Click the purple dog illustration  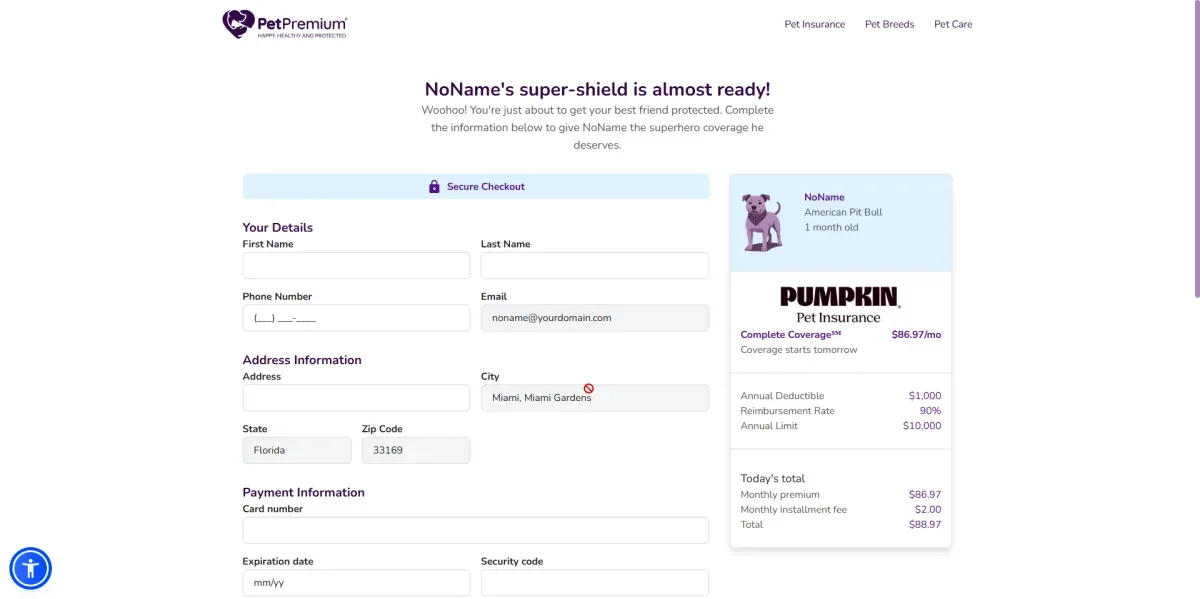click(763, 222)
